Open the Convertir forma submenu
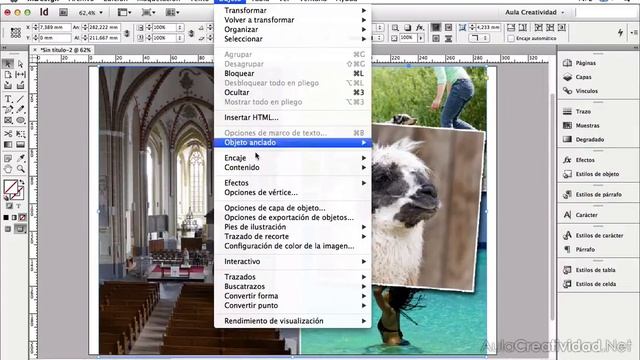Viewport: 640px width, 360px height. [x=293, y=296]
